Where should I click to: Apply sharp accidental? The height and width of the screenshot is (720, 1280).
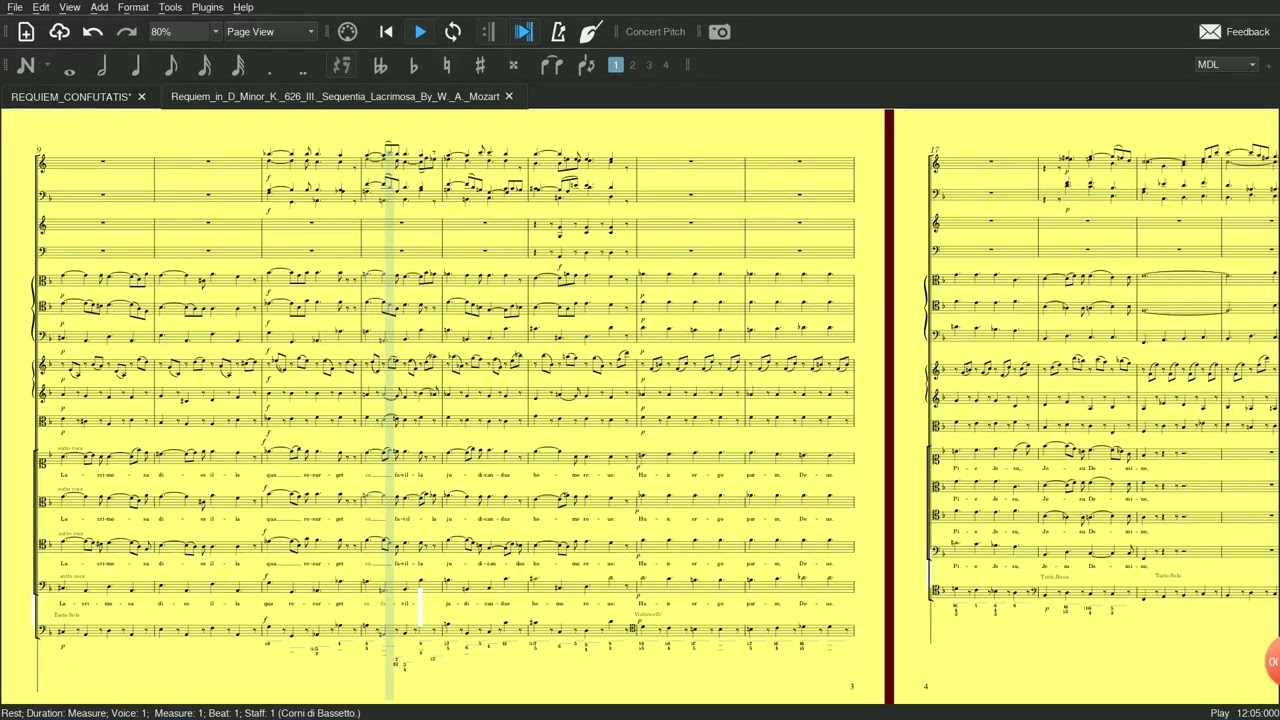[480, 66]
